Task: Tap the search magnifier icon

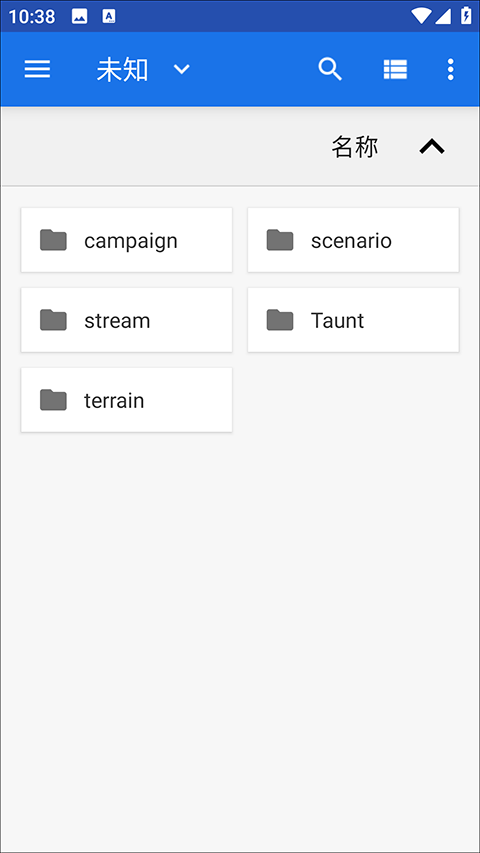Action: 330,70
